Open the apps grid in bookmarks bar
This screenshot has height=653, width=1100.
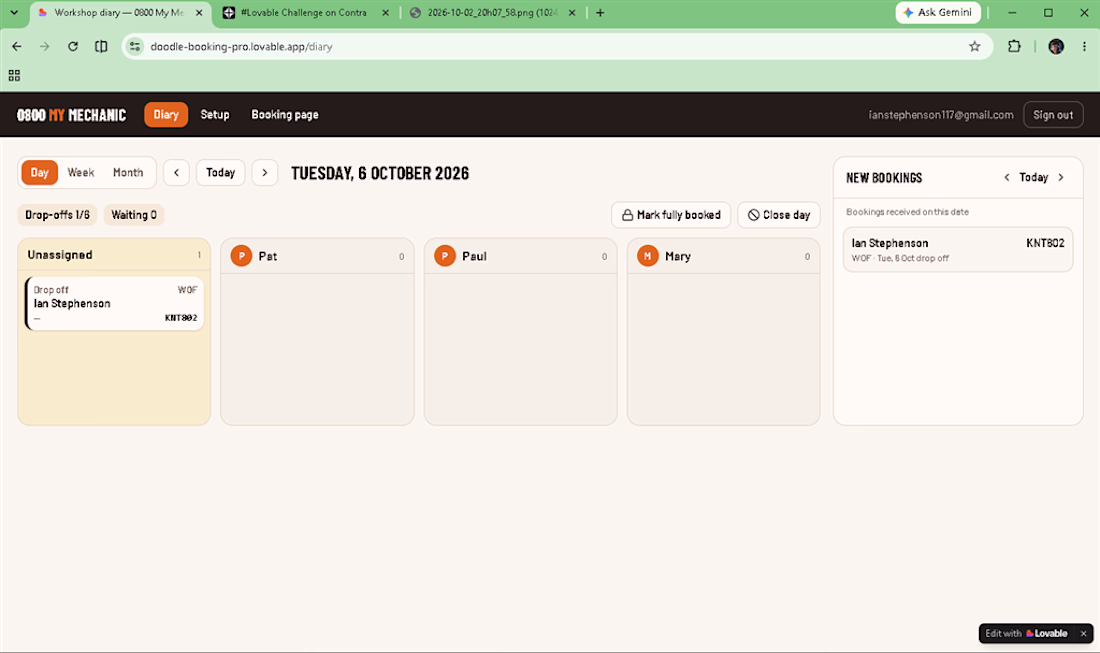pos(14,75)
